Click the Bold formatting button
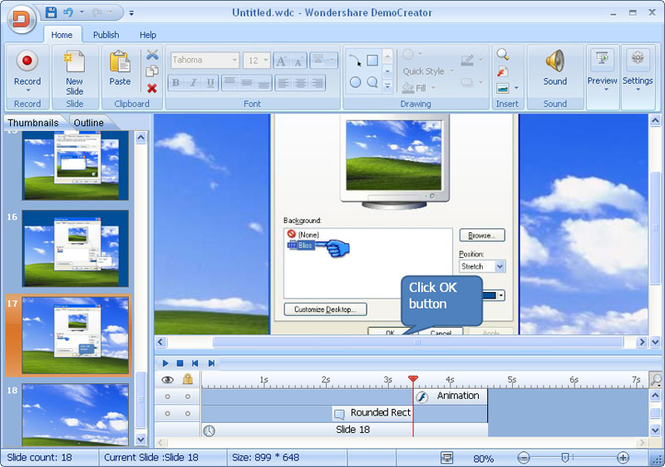The width and height of the screenshot is (665, 467). 176,83
